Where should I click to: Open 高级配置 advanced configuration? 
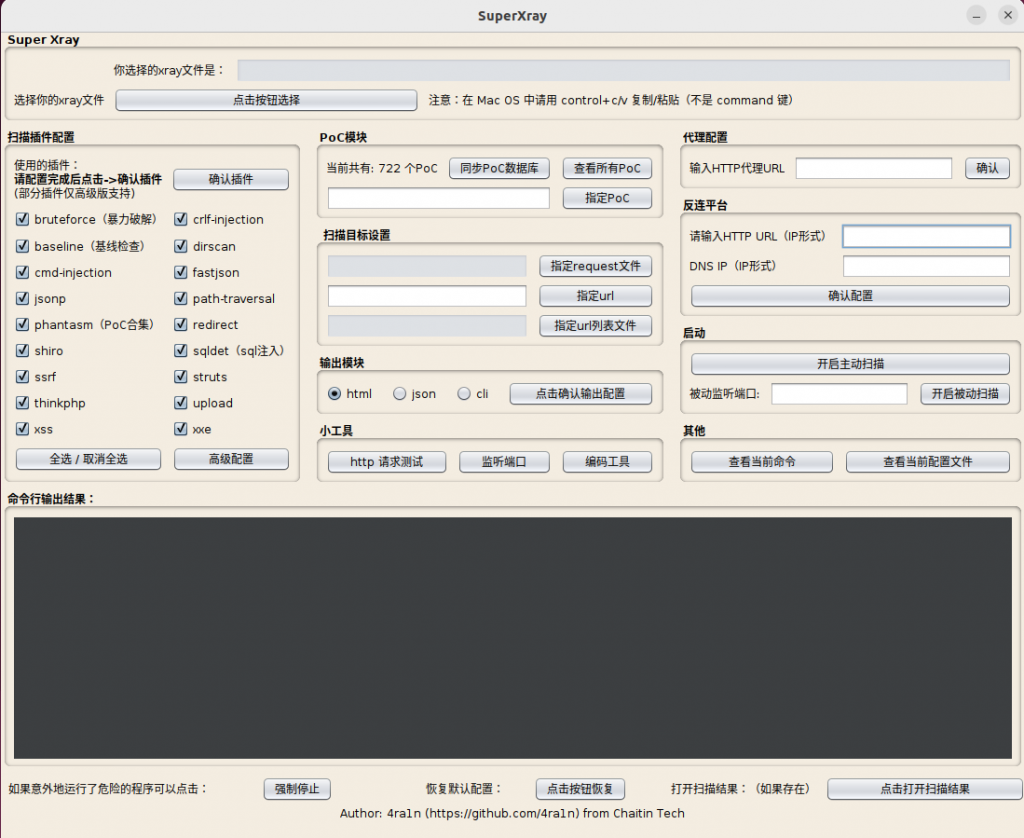tap(231, 459)
